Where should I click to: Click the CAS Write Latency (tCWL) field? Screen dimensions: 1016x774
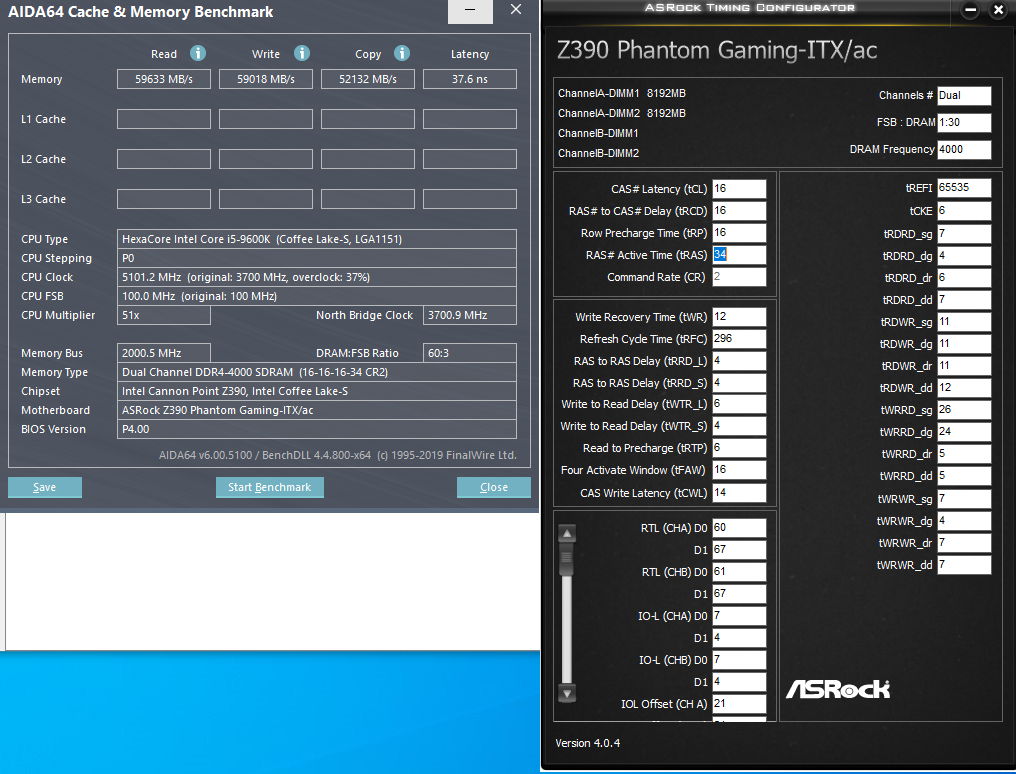[x=739, y=493]
